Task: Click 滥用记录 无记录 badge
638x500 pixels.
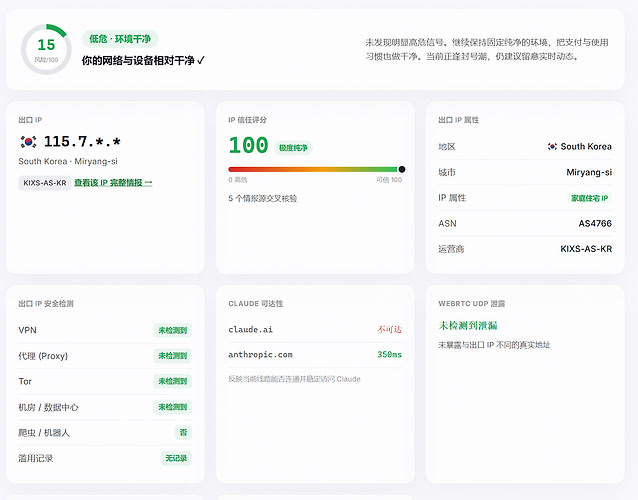Action: click(176, 458)
